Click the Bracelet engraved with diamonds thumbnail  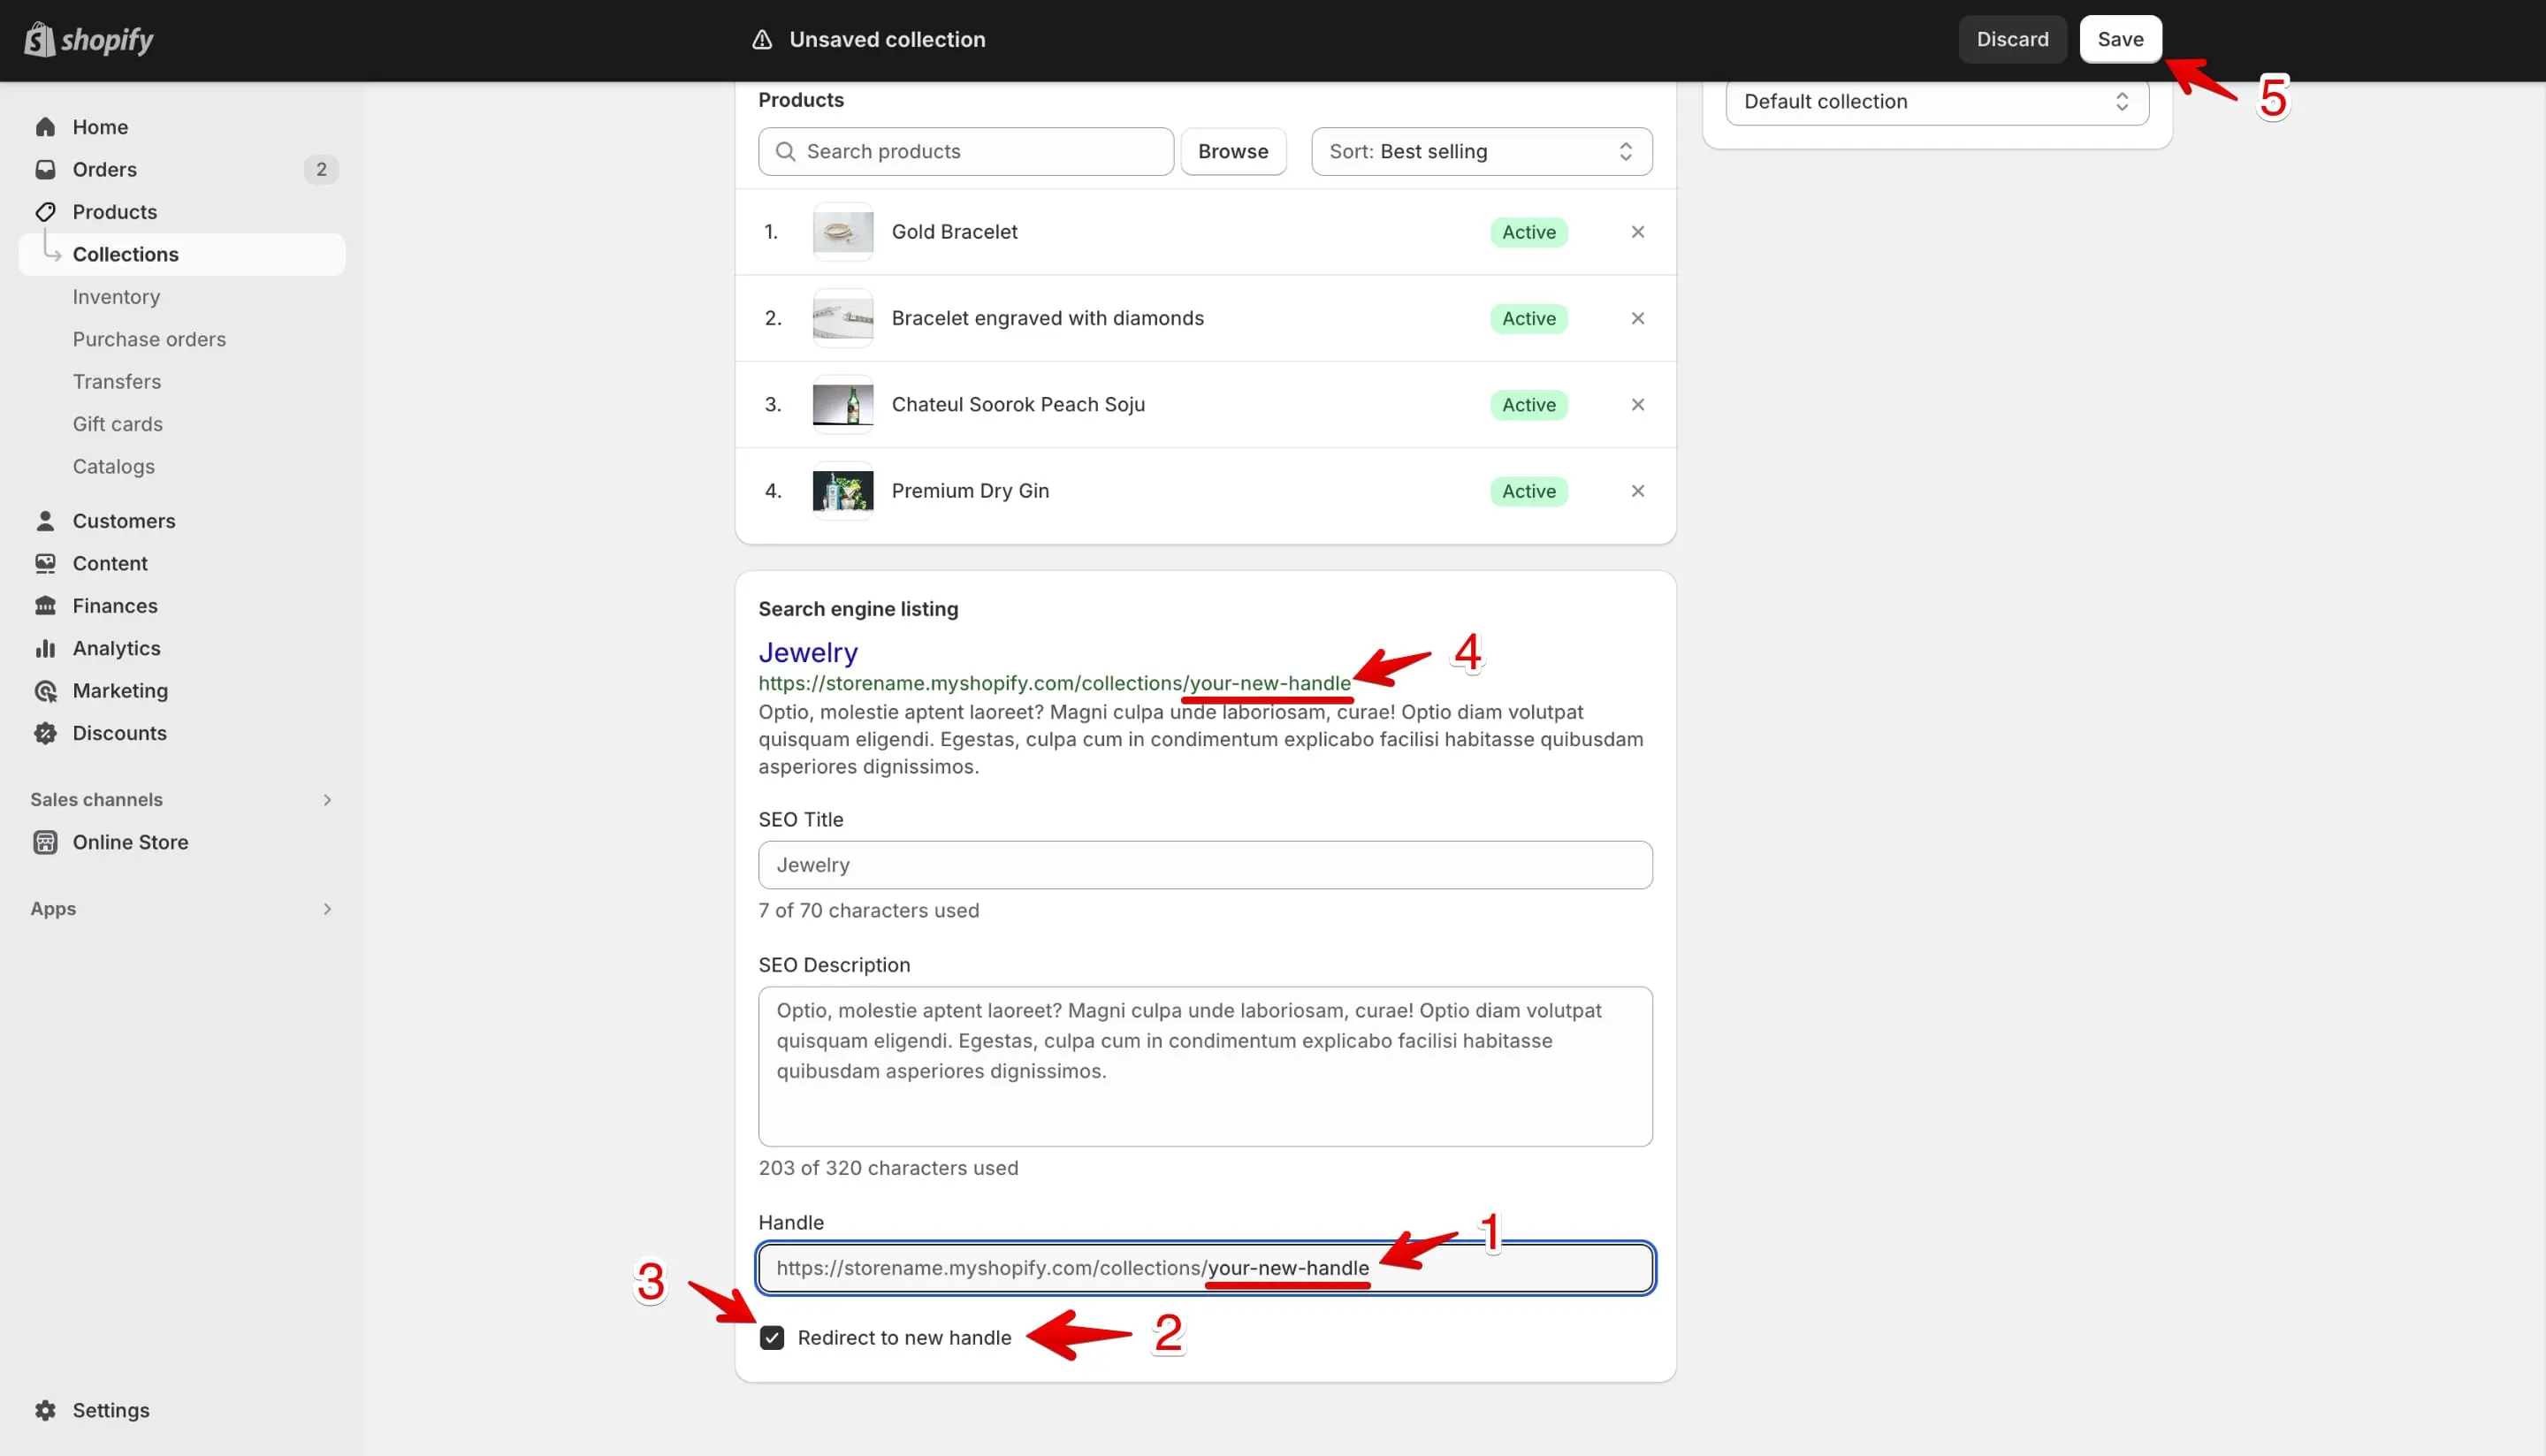coord(843,318)
